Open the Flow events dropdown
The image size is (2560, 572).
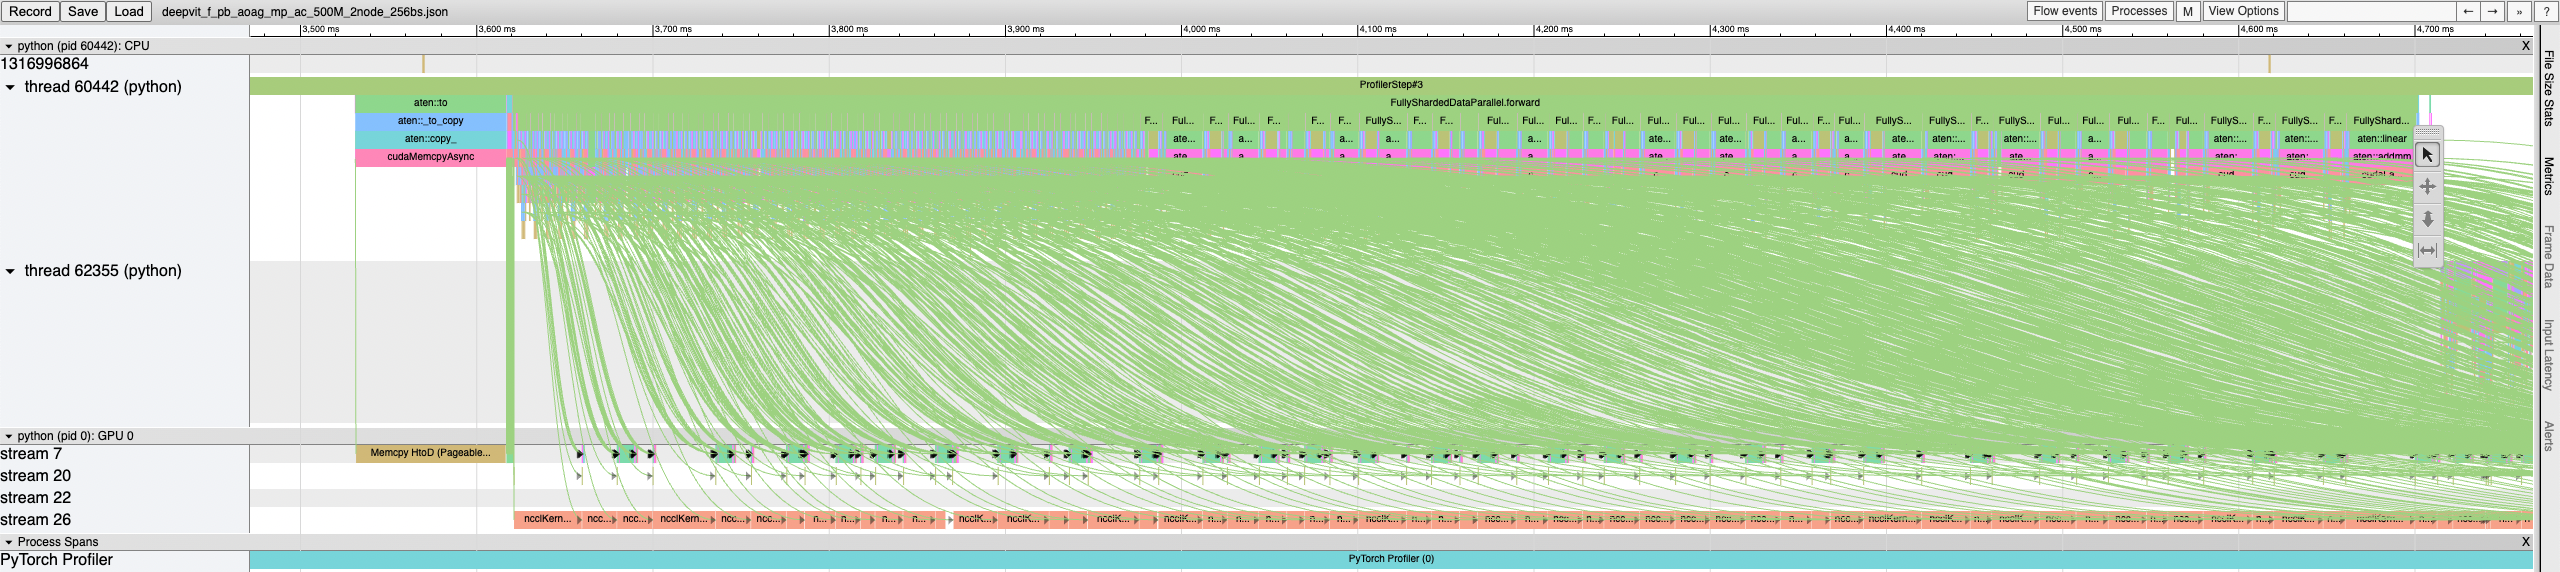[x=2064, y=11]
